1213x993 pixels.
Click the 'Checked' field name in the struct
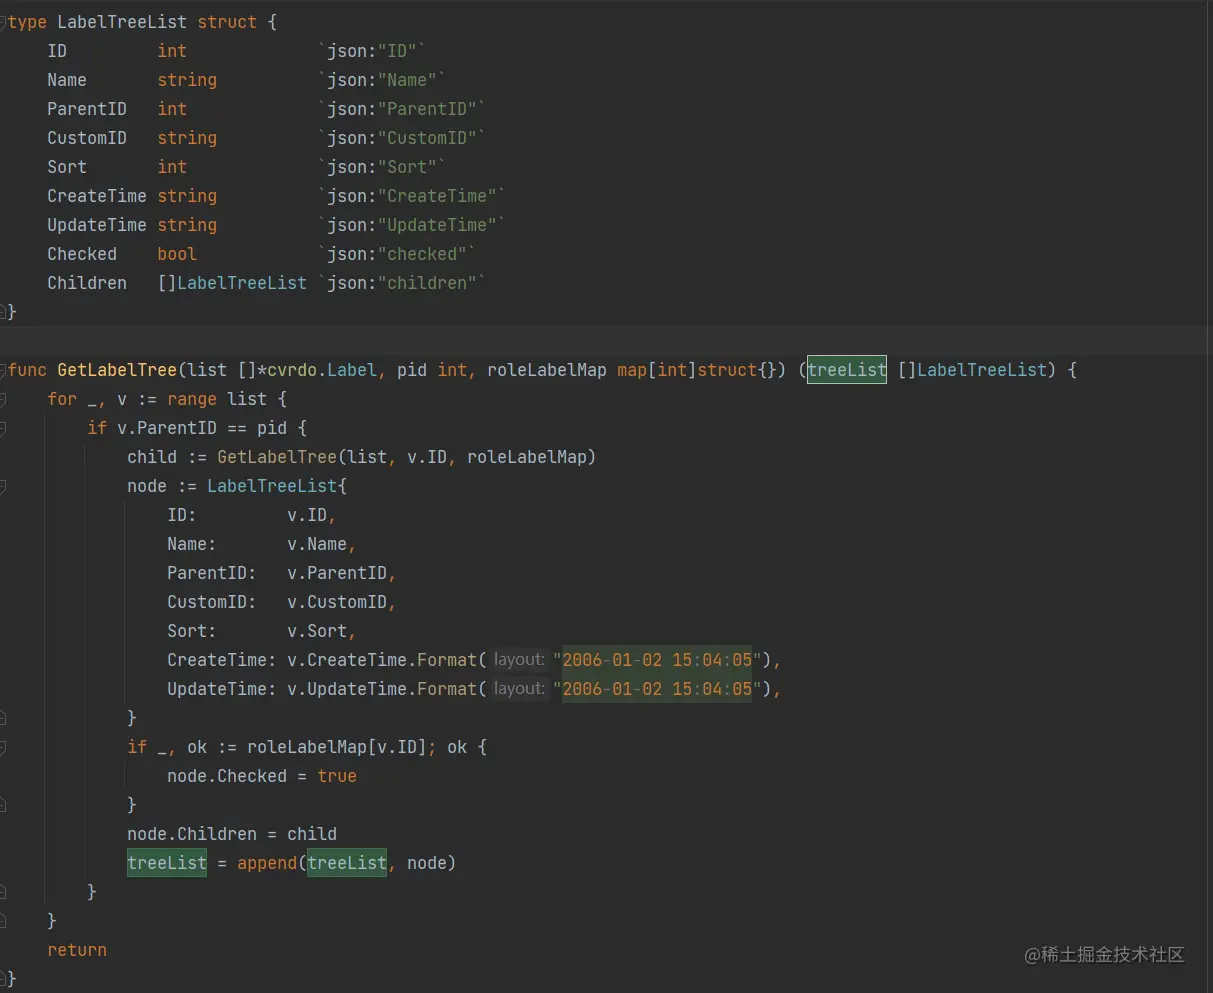(82, 254)
